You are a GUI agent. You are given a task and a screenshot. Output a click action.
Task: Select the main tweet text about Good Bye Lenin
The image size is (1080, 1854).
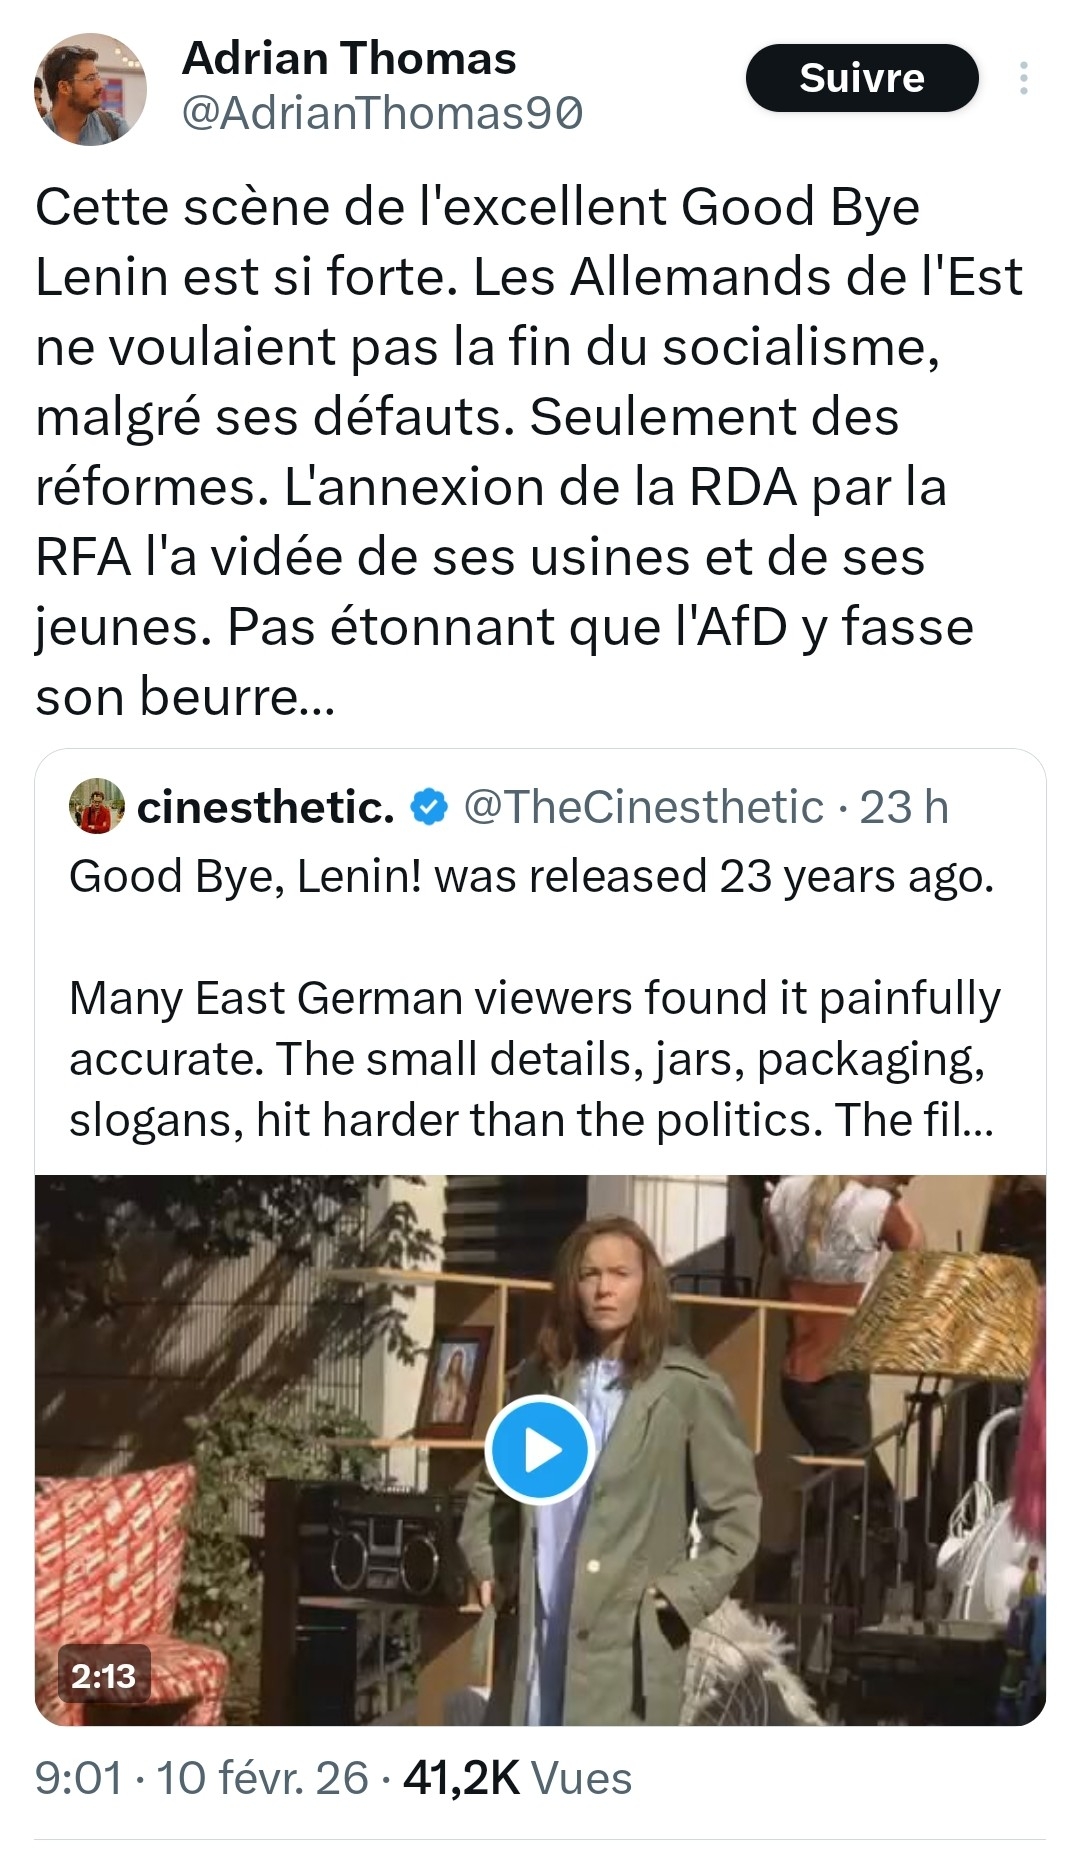tap(528, 451)
